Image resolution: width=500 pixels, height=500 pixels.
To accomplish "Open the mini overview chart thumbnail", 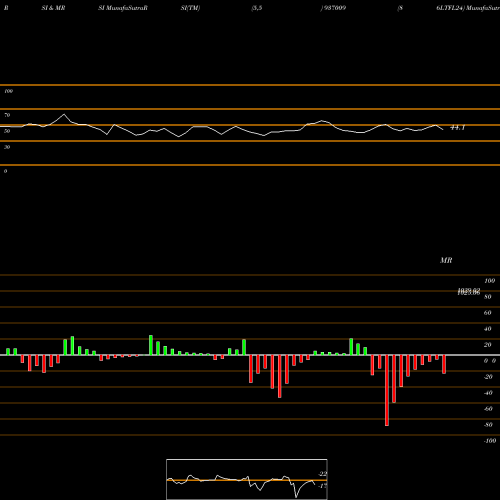I will click(x=247, y=479).
